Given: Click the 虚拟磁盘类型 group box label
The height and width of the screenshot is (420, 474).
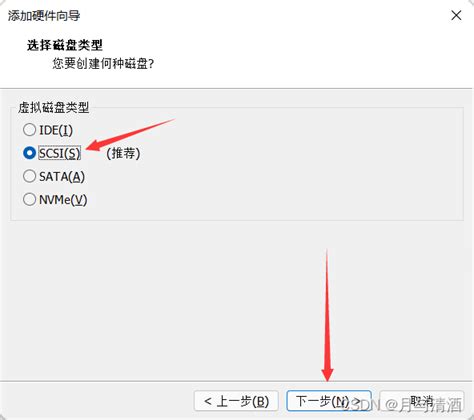Looking at the screenshot, I should coord(54,107).
